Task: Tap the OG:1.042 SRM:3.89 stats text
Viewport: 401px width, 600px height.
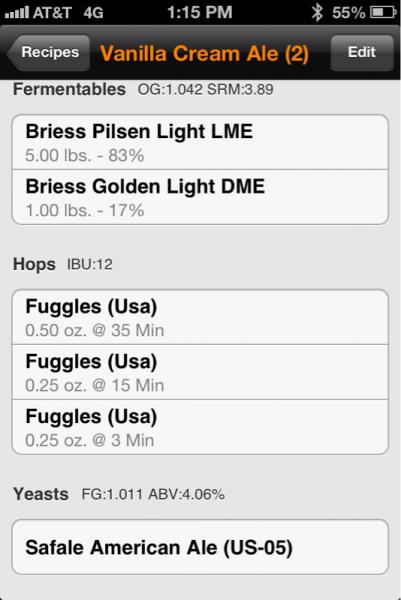Action: (205, 90)
